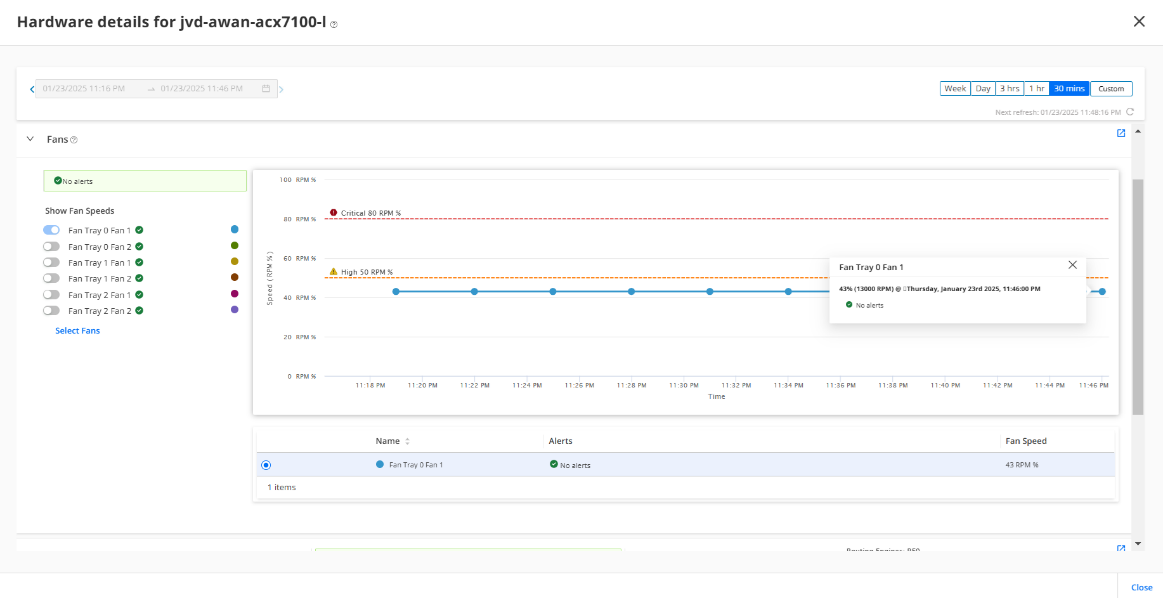
Task: Go to previous time range arrow
Action: (x=32, y=89)
